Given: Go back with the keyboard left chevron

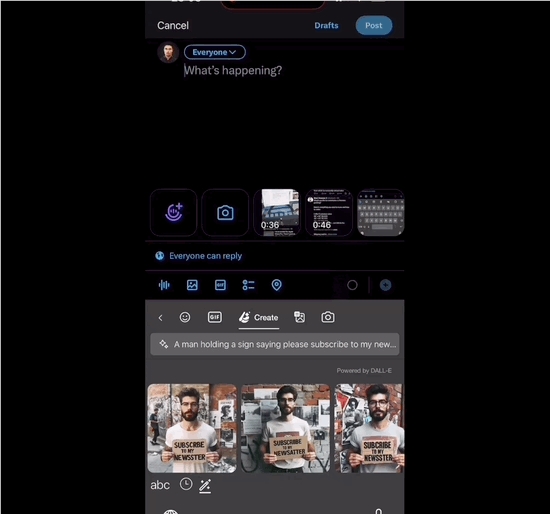Looking at the screenshot, I should point(161,318).
